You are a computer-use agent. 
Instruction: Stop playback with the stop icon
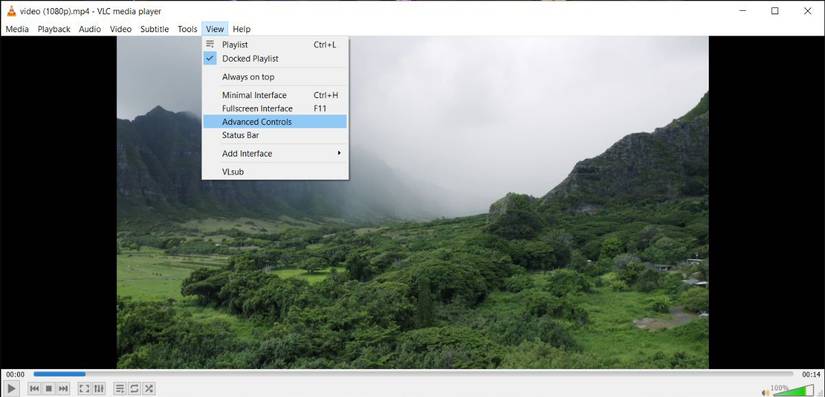coord(48,389)
